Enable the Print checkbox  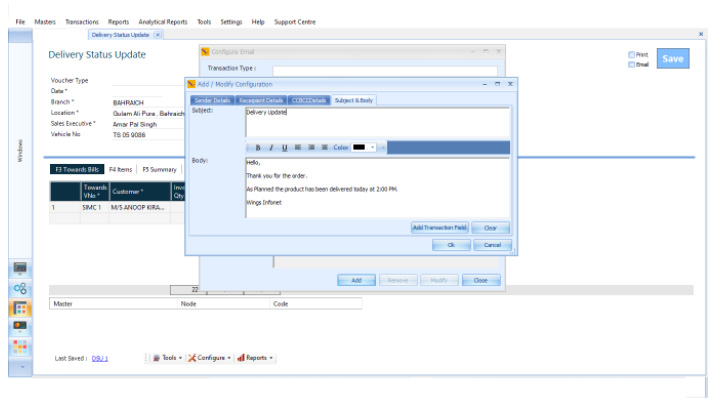pos(631,54)
